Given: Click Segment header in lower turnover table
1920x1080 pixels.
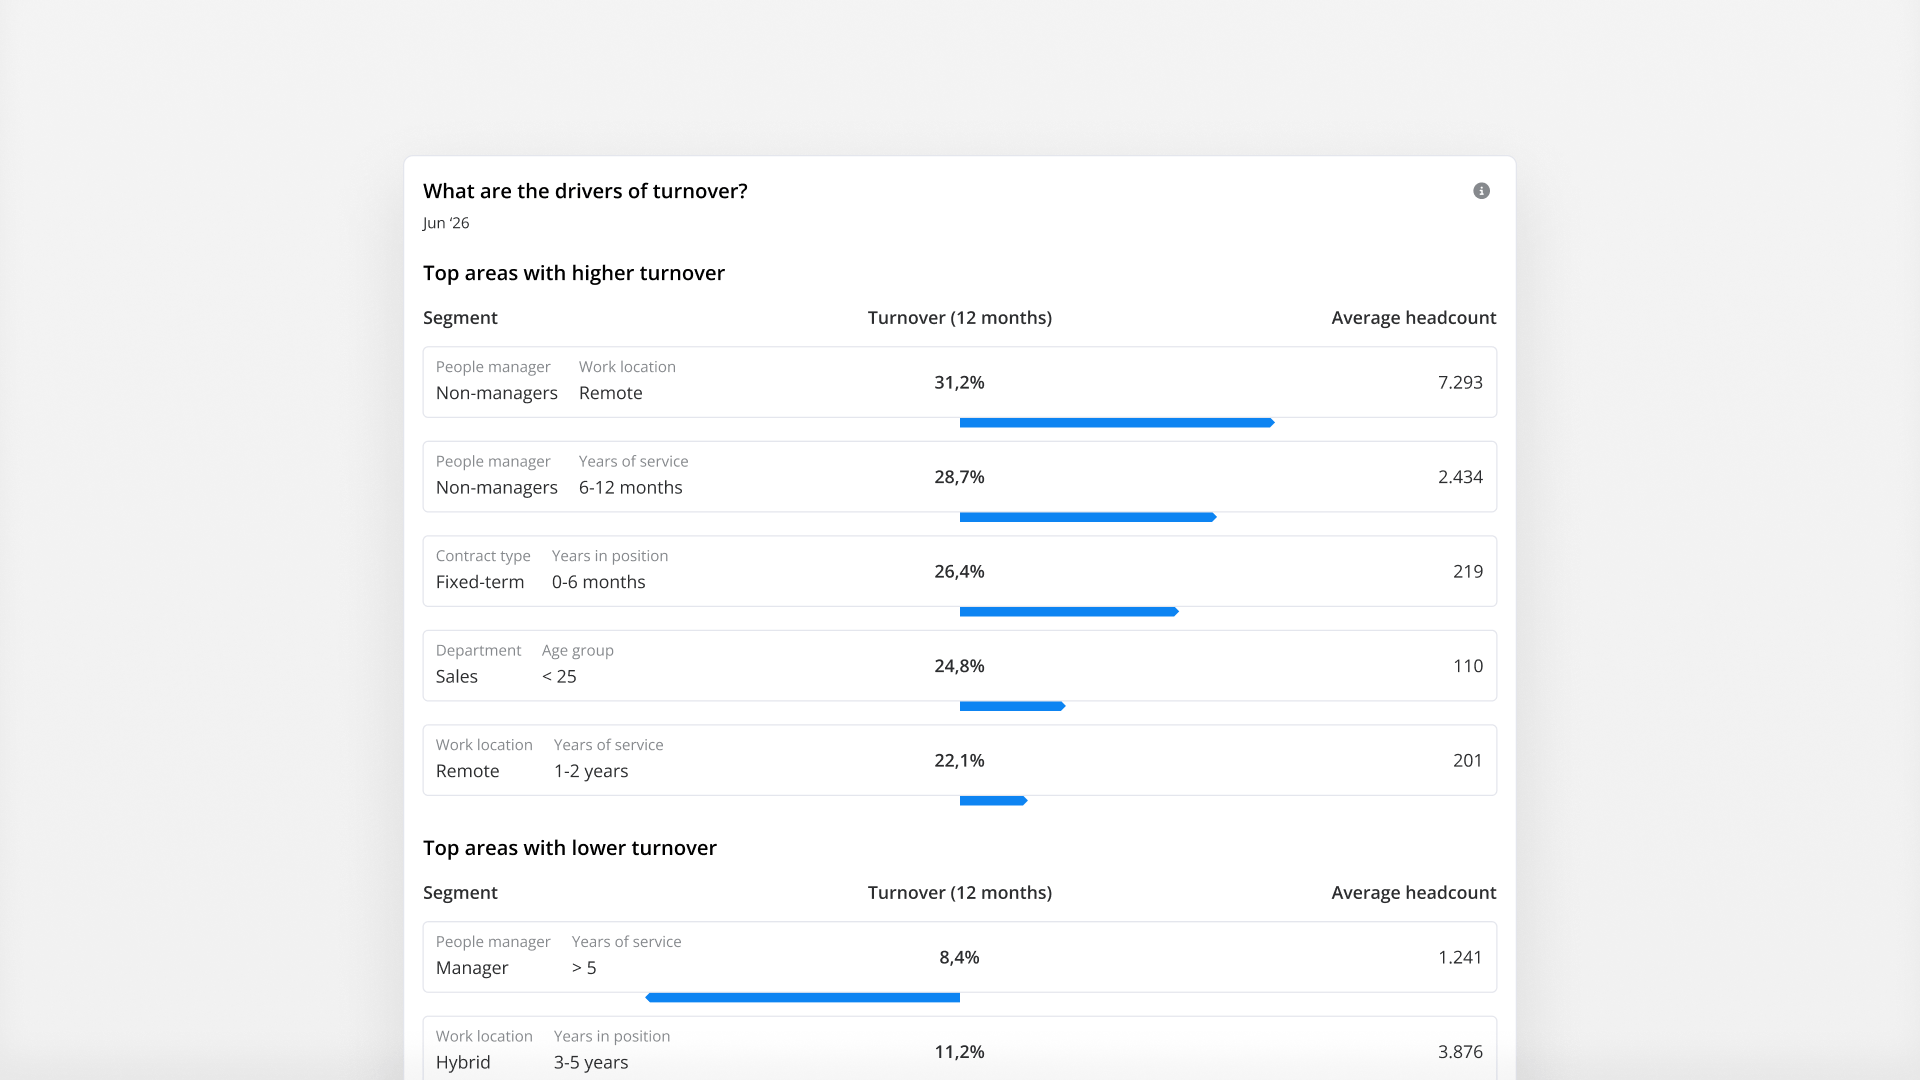Looking at the screenshot, I should tap(460, 893).
